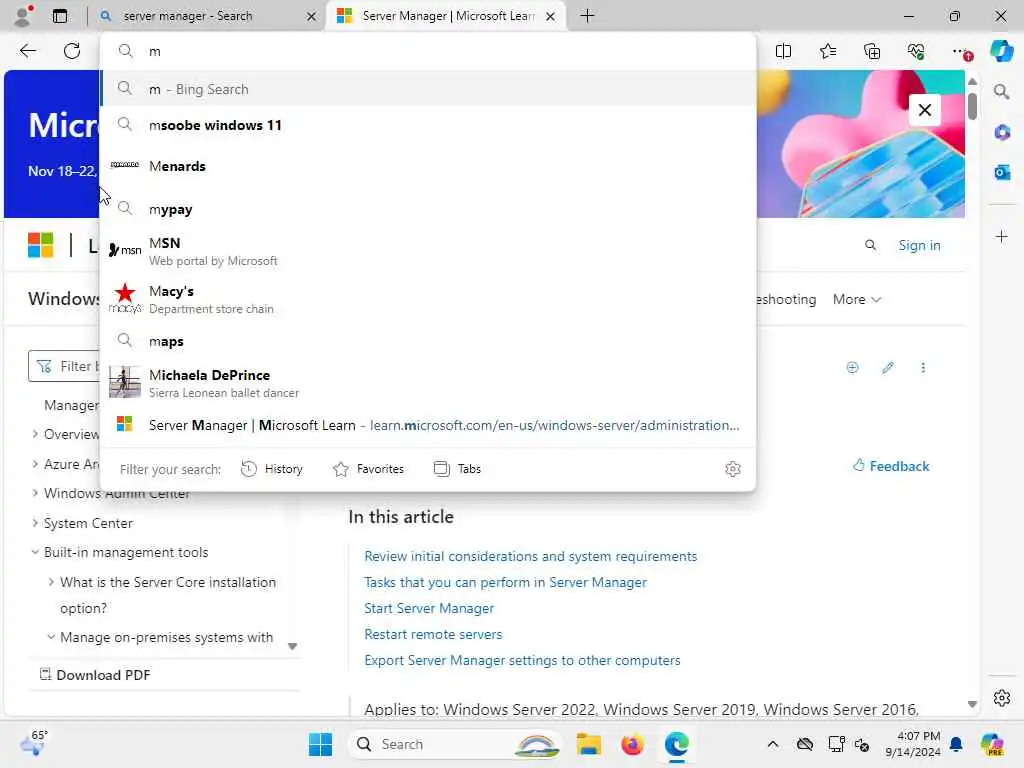Open Restart remote servers link
This screenshot has width=1024, height=768.
pyautogui.click(x=433, y=634)
